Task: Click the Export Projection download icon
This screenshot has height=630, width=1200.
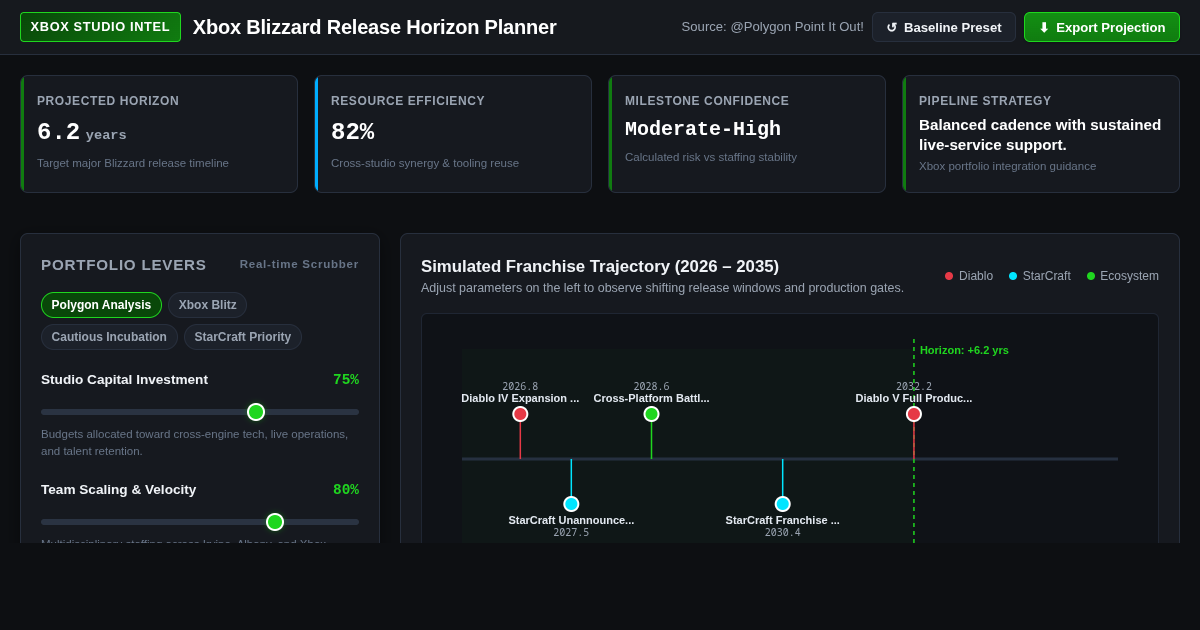Action: (x=1043, y=27)
